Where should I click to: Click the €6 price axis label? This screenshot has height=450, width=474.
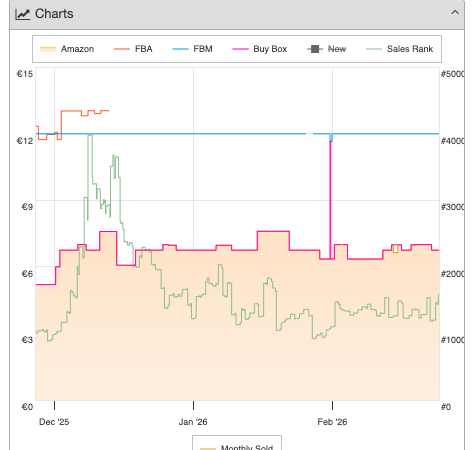tap(27, 274)
